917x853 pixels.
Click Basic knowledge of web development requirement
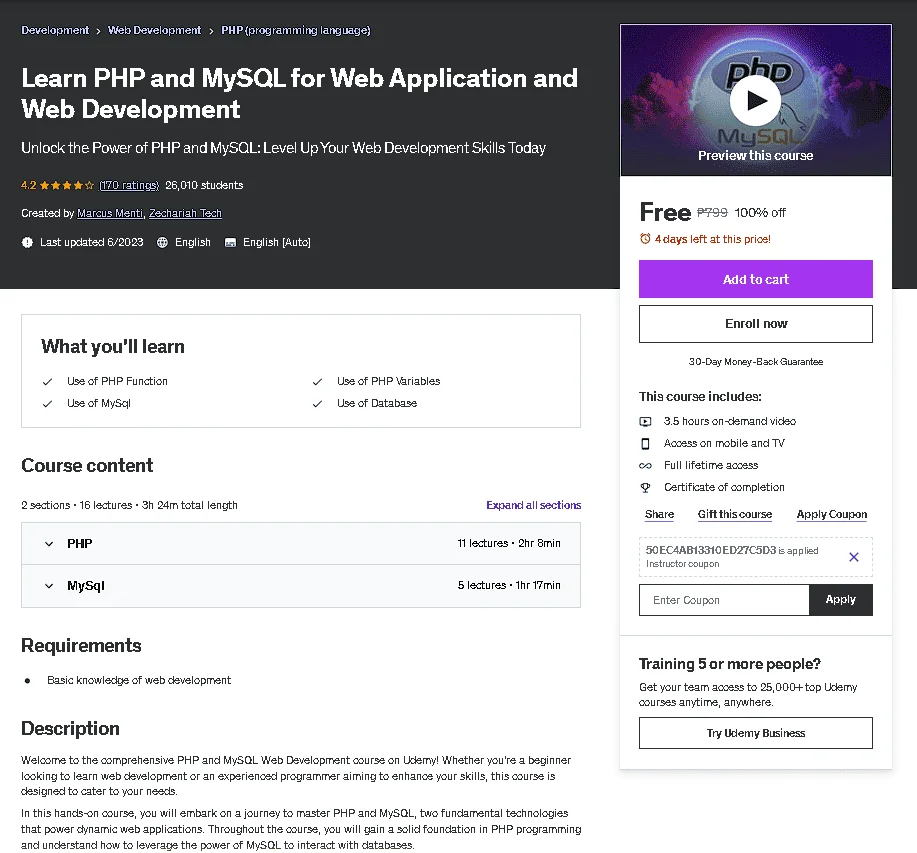tap(139, 681)
